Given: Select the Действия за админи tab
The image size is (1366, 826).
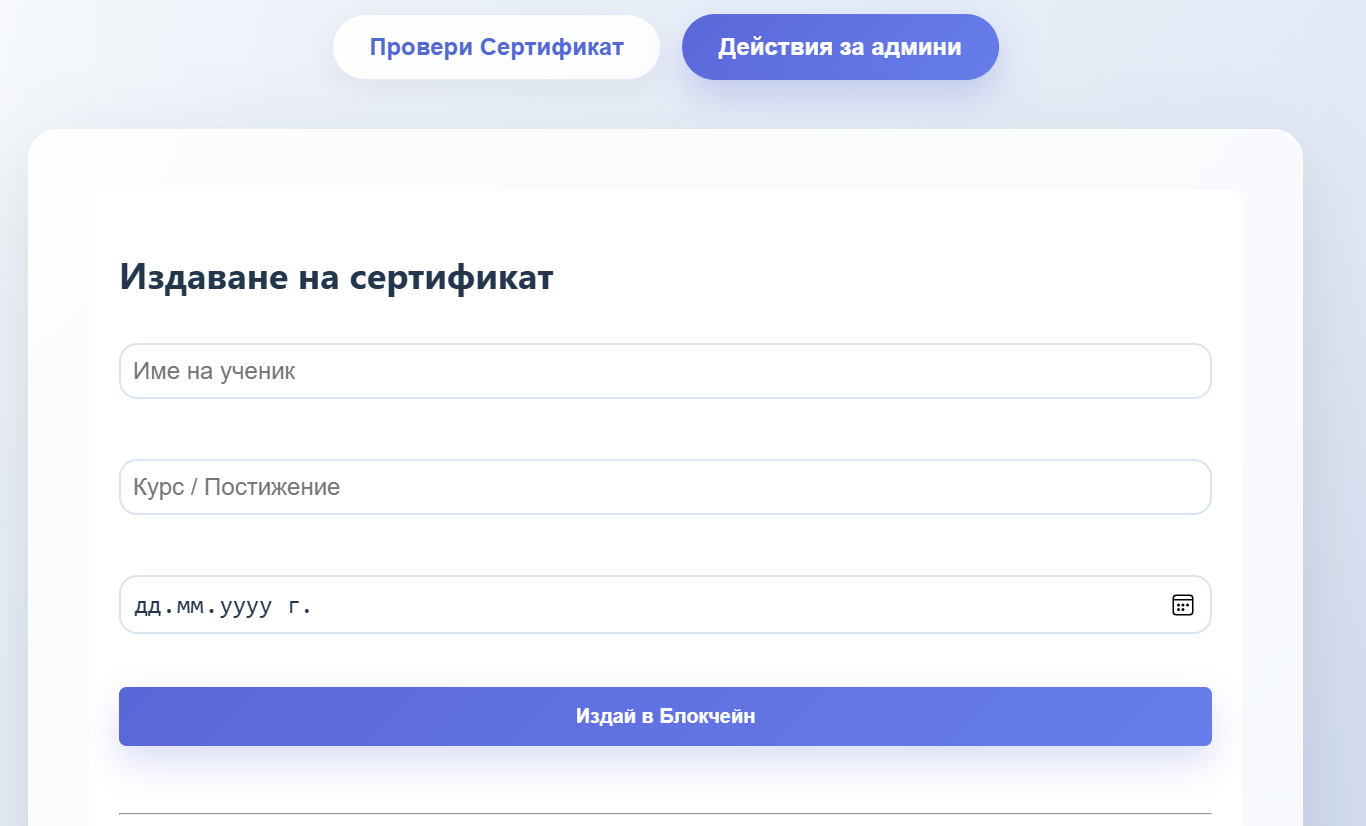Looking at the screenshot, I should point(840,47).
